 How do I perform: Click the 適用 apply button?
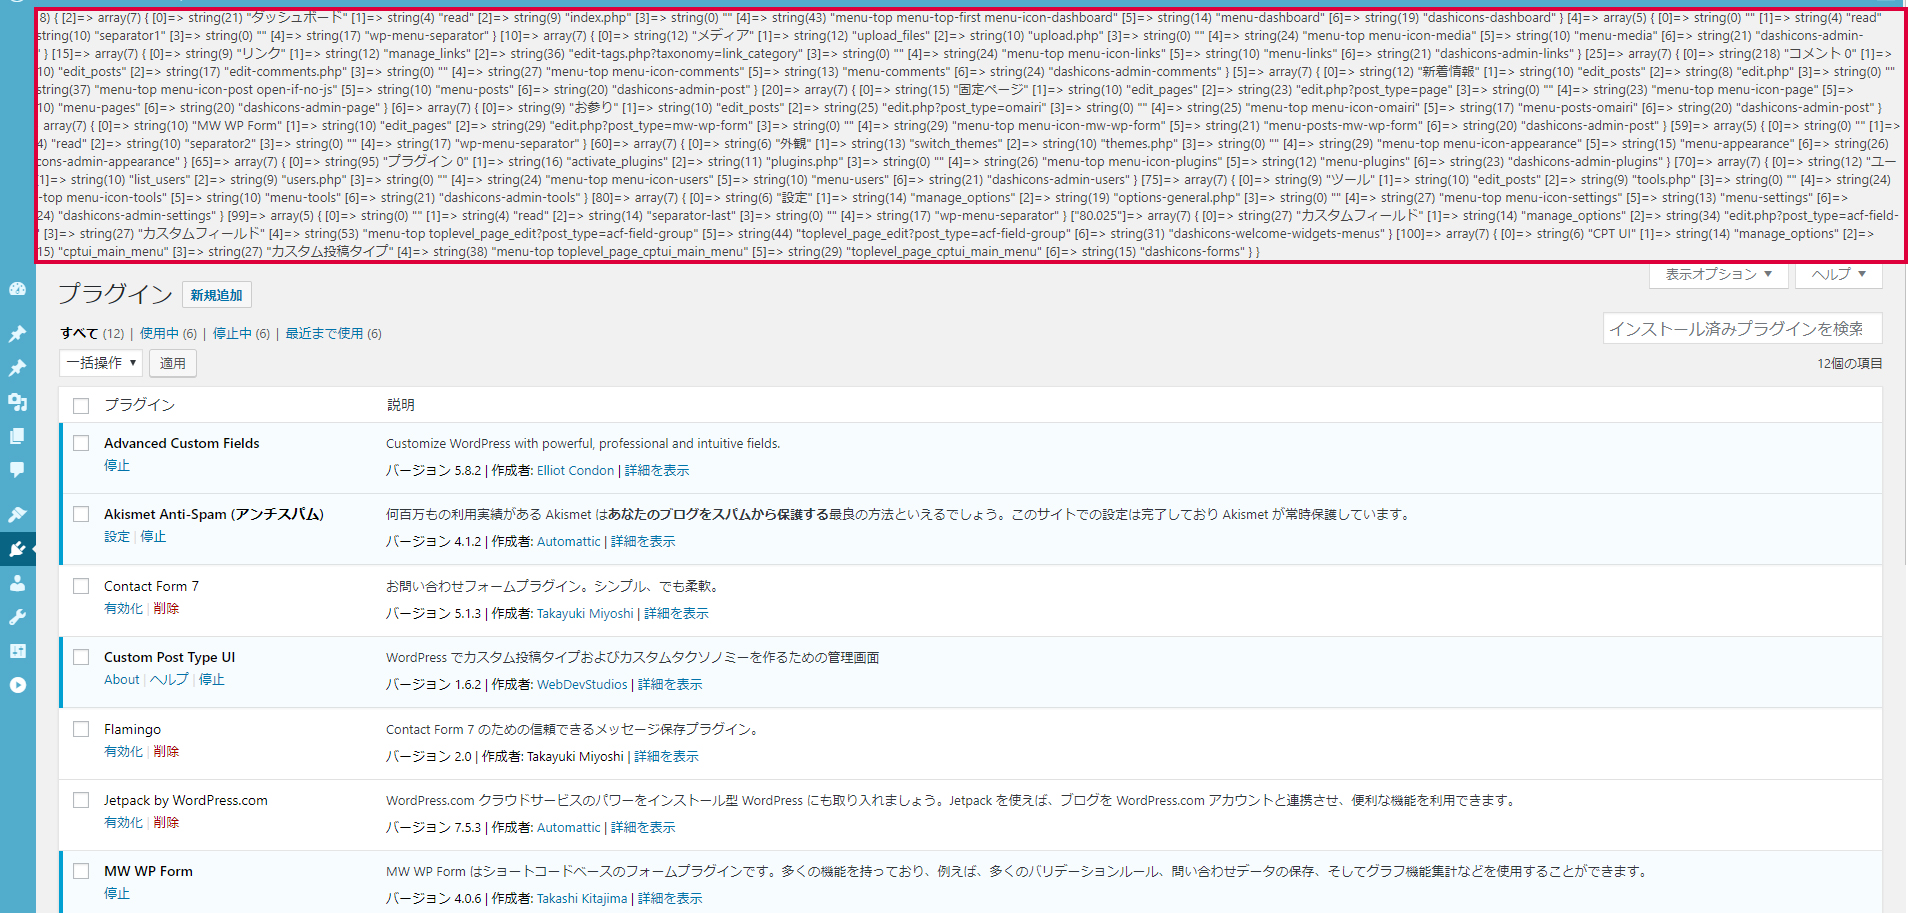173,363
